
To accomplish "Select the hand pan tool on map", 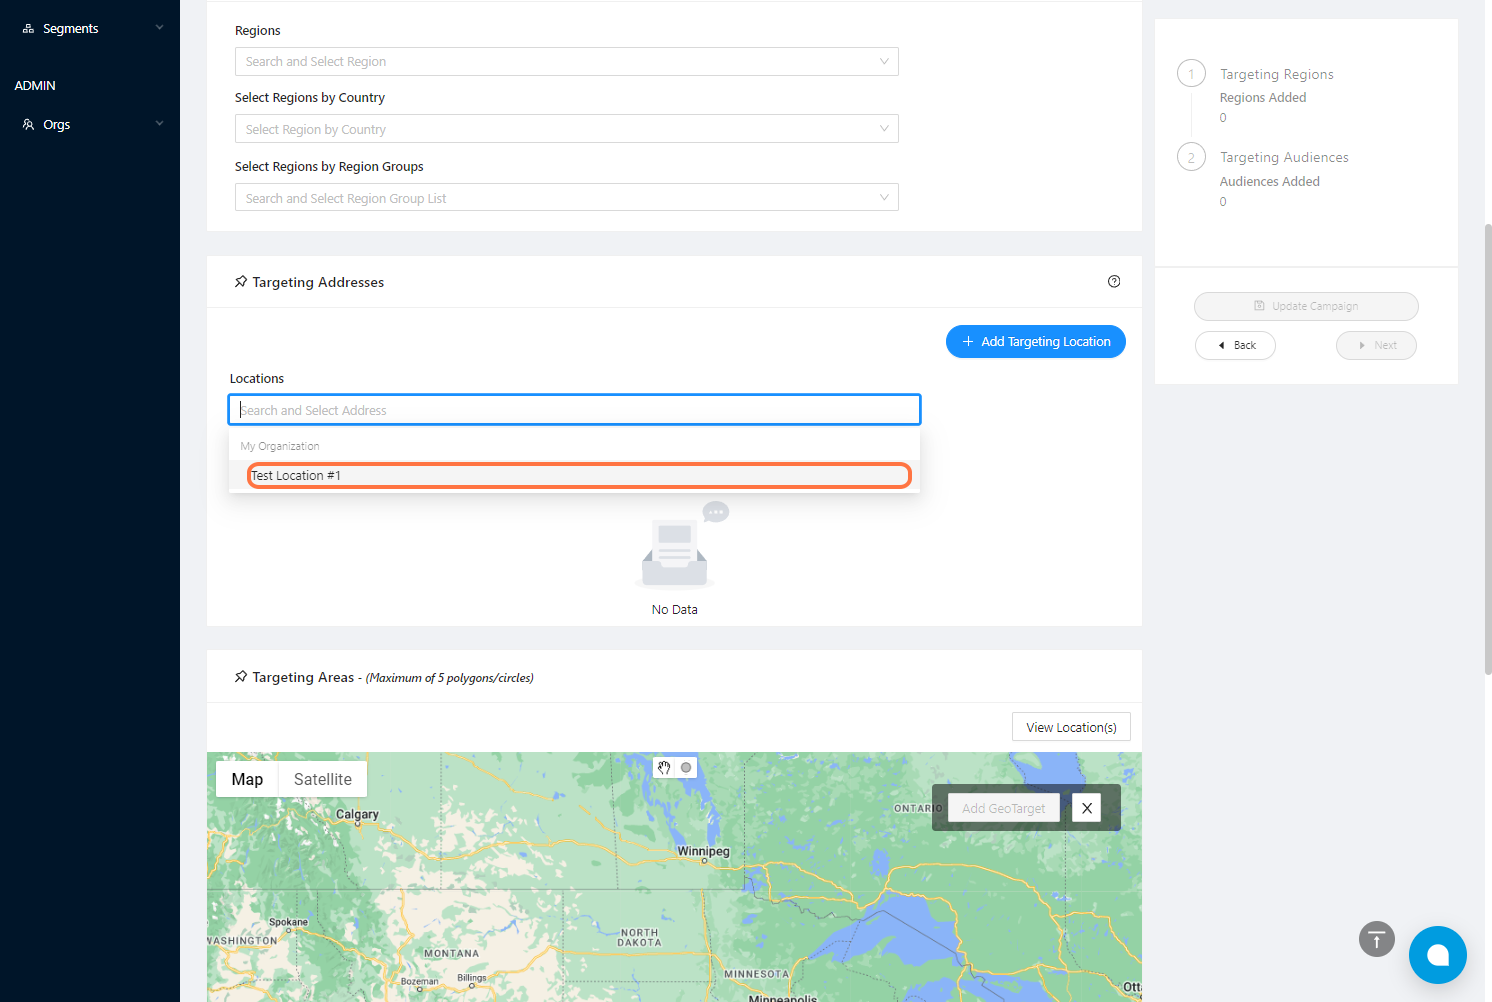I will [664, 768].
